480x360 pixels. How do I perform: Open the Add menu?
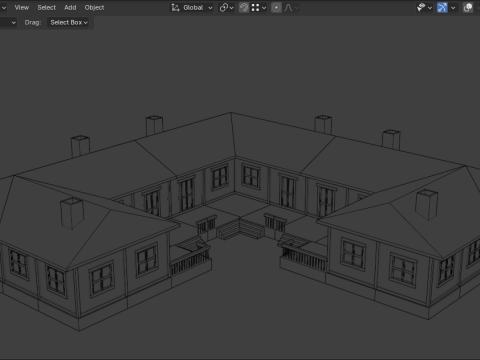pyautogui.click(x=70, y=7)
